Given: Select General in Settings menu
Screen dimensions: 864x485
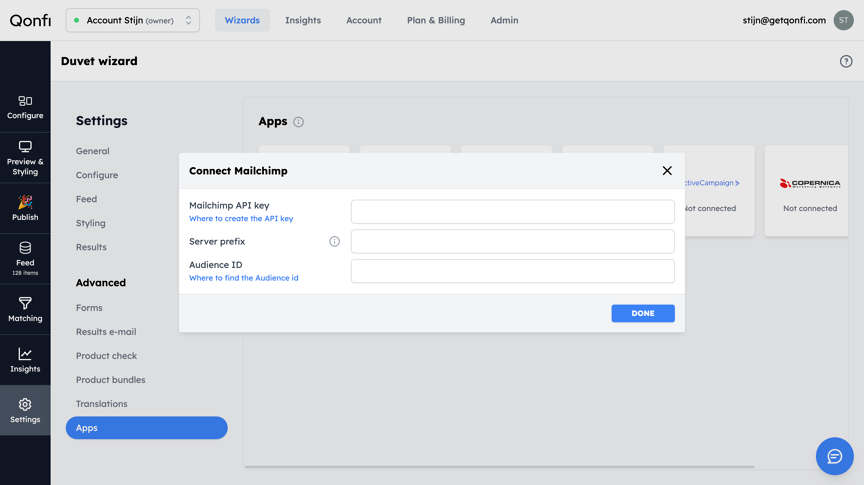Looking at the screenshot, I should pos(93,151).
